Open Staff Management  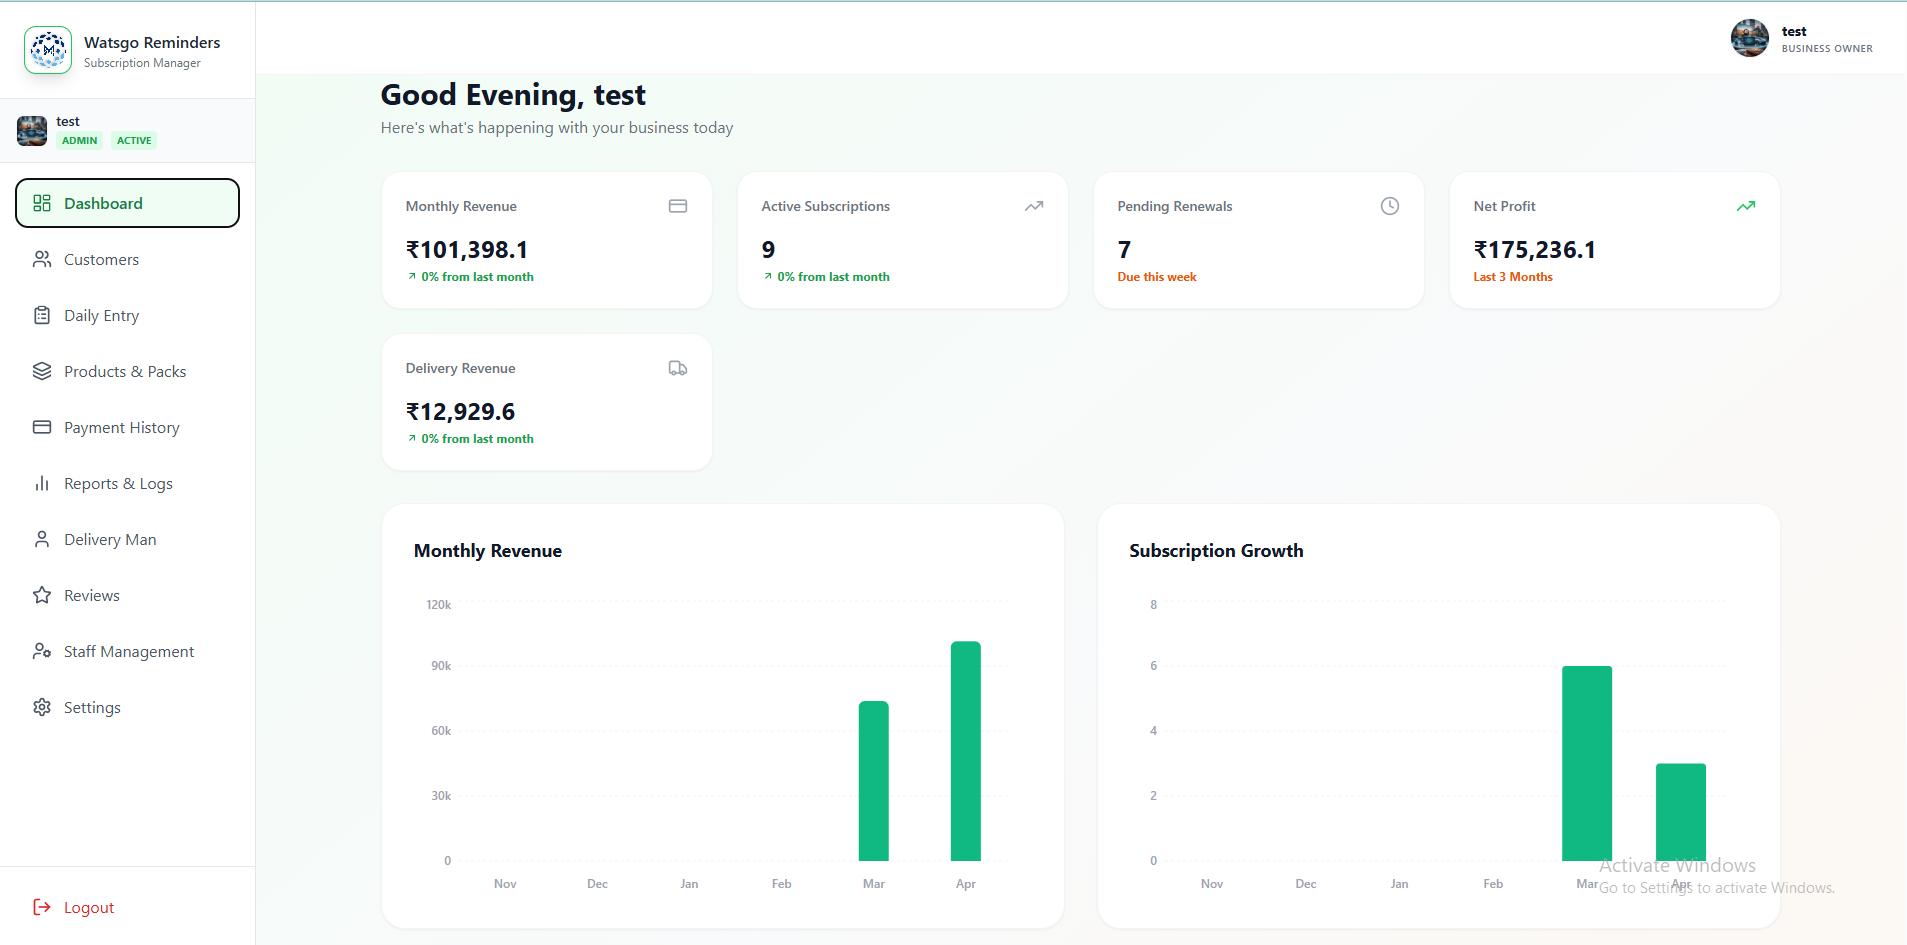[x=129, y=651]
